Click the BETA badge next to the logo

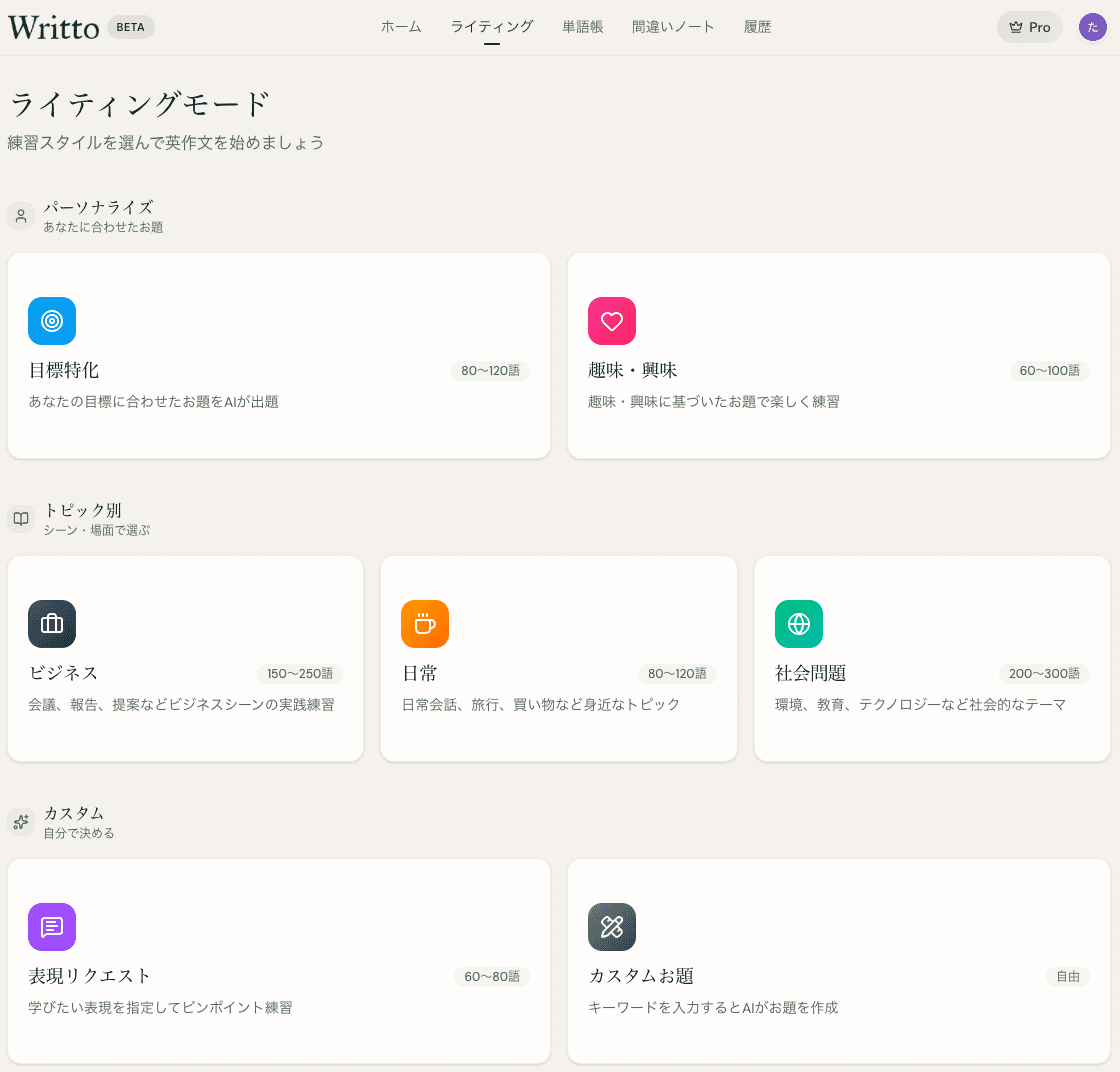[130, 27]
